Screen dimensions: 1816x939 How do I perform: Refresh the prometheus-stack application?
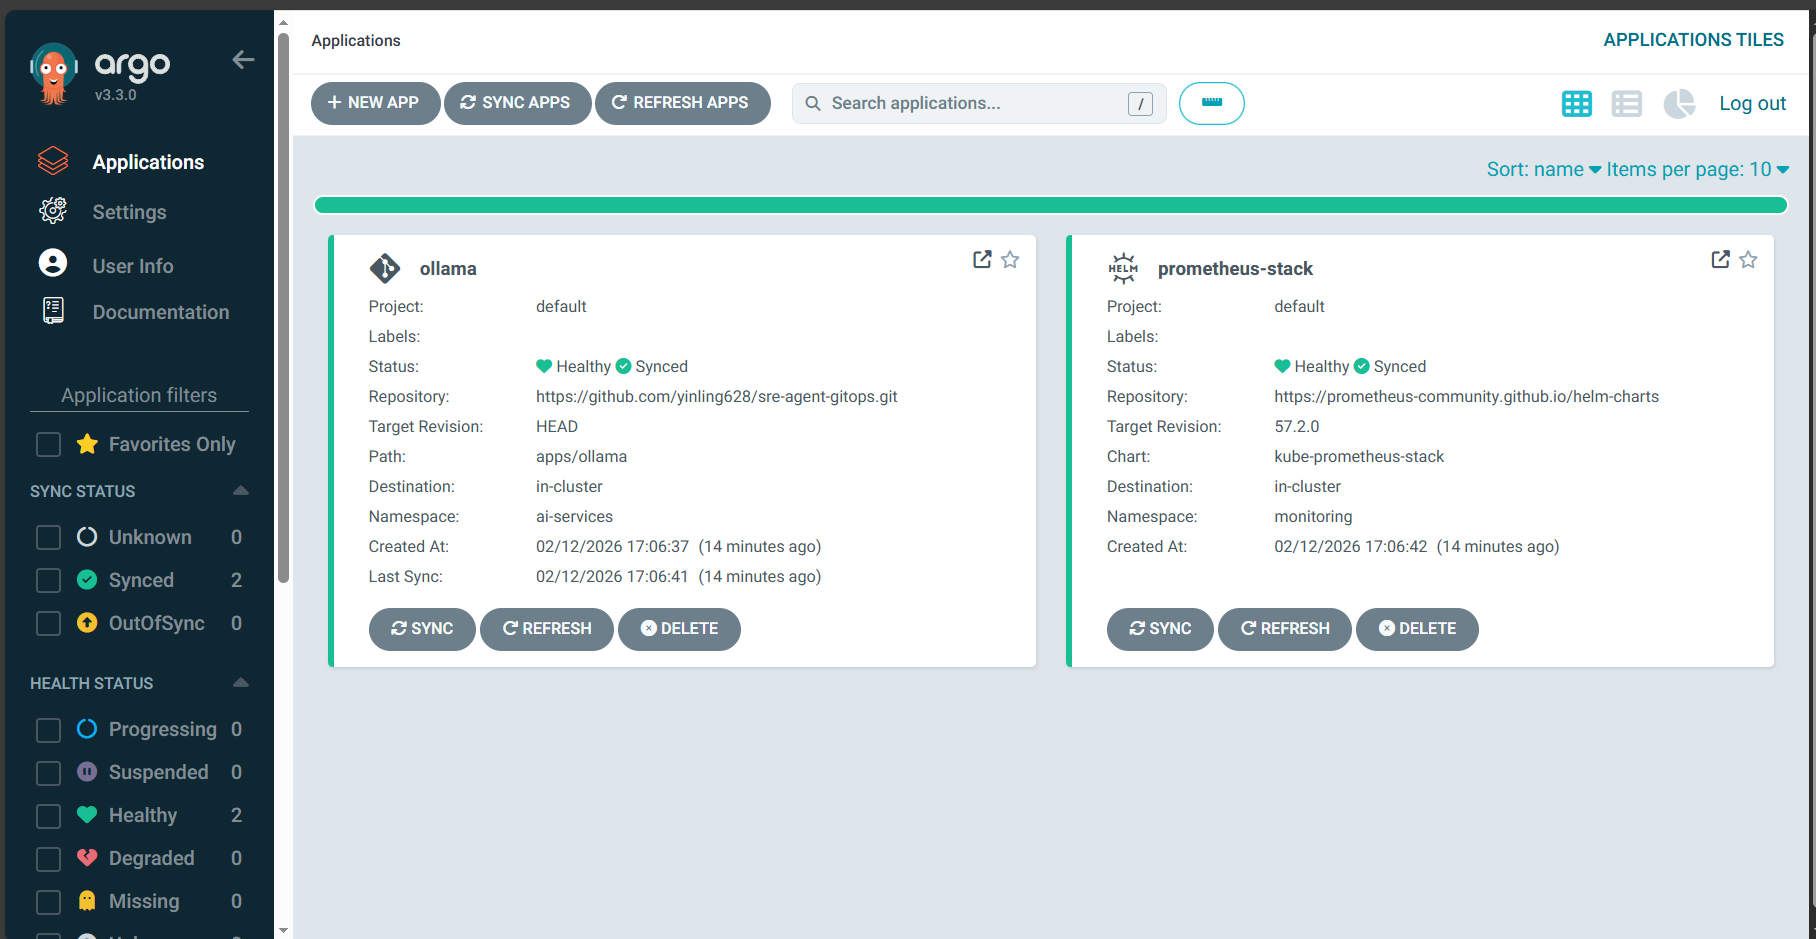tap(1284, 629)
